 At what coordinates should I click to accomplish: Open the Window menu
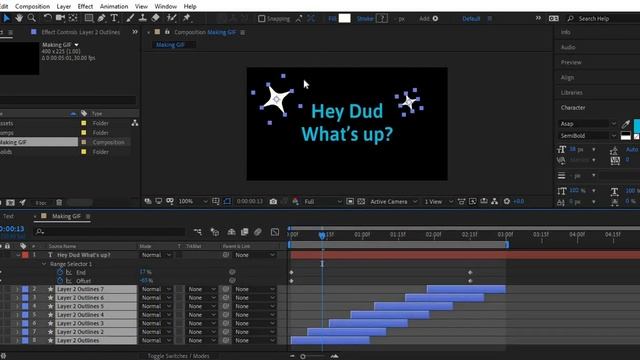click(166, 7)
